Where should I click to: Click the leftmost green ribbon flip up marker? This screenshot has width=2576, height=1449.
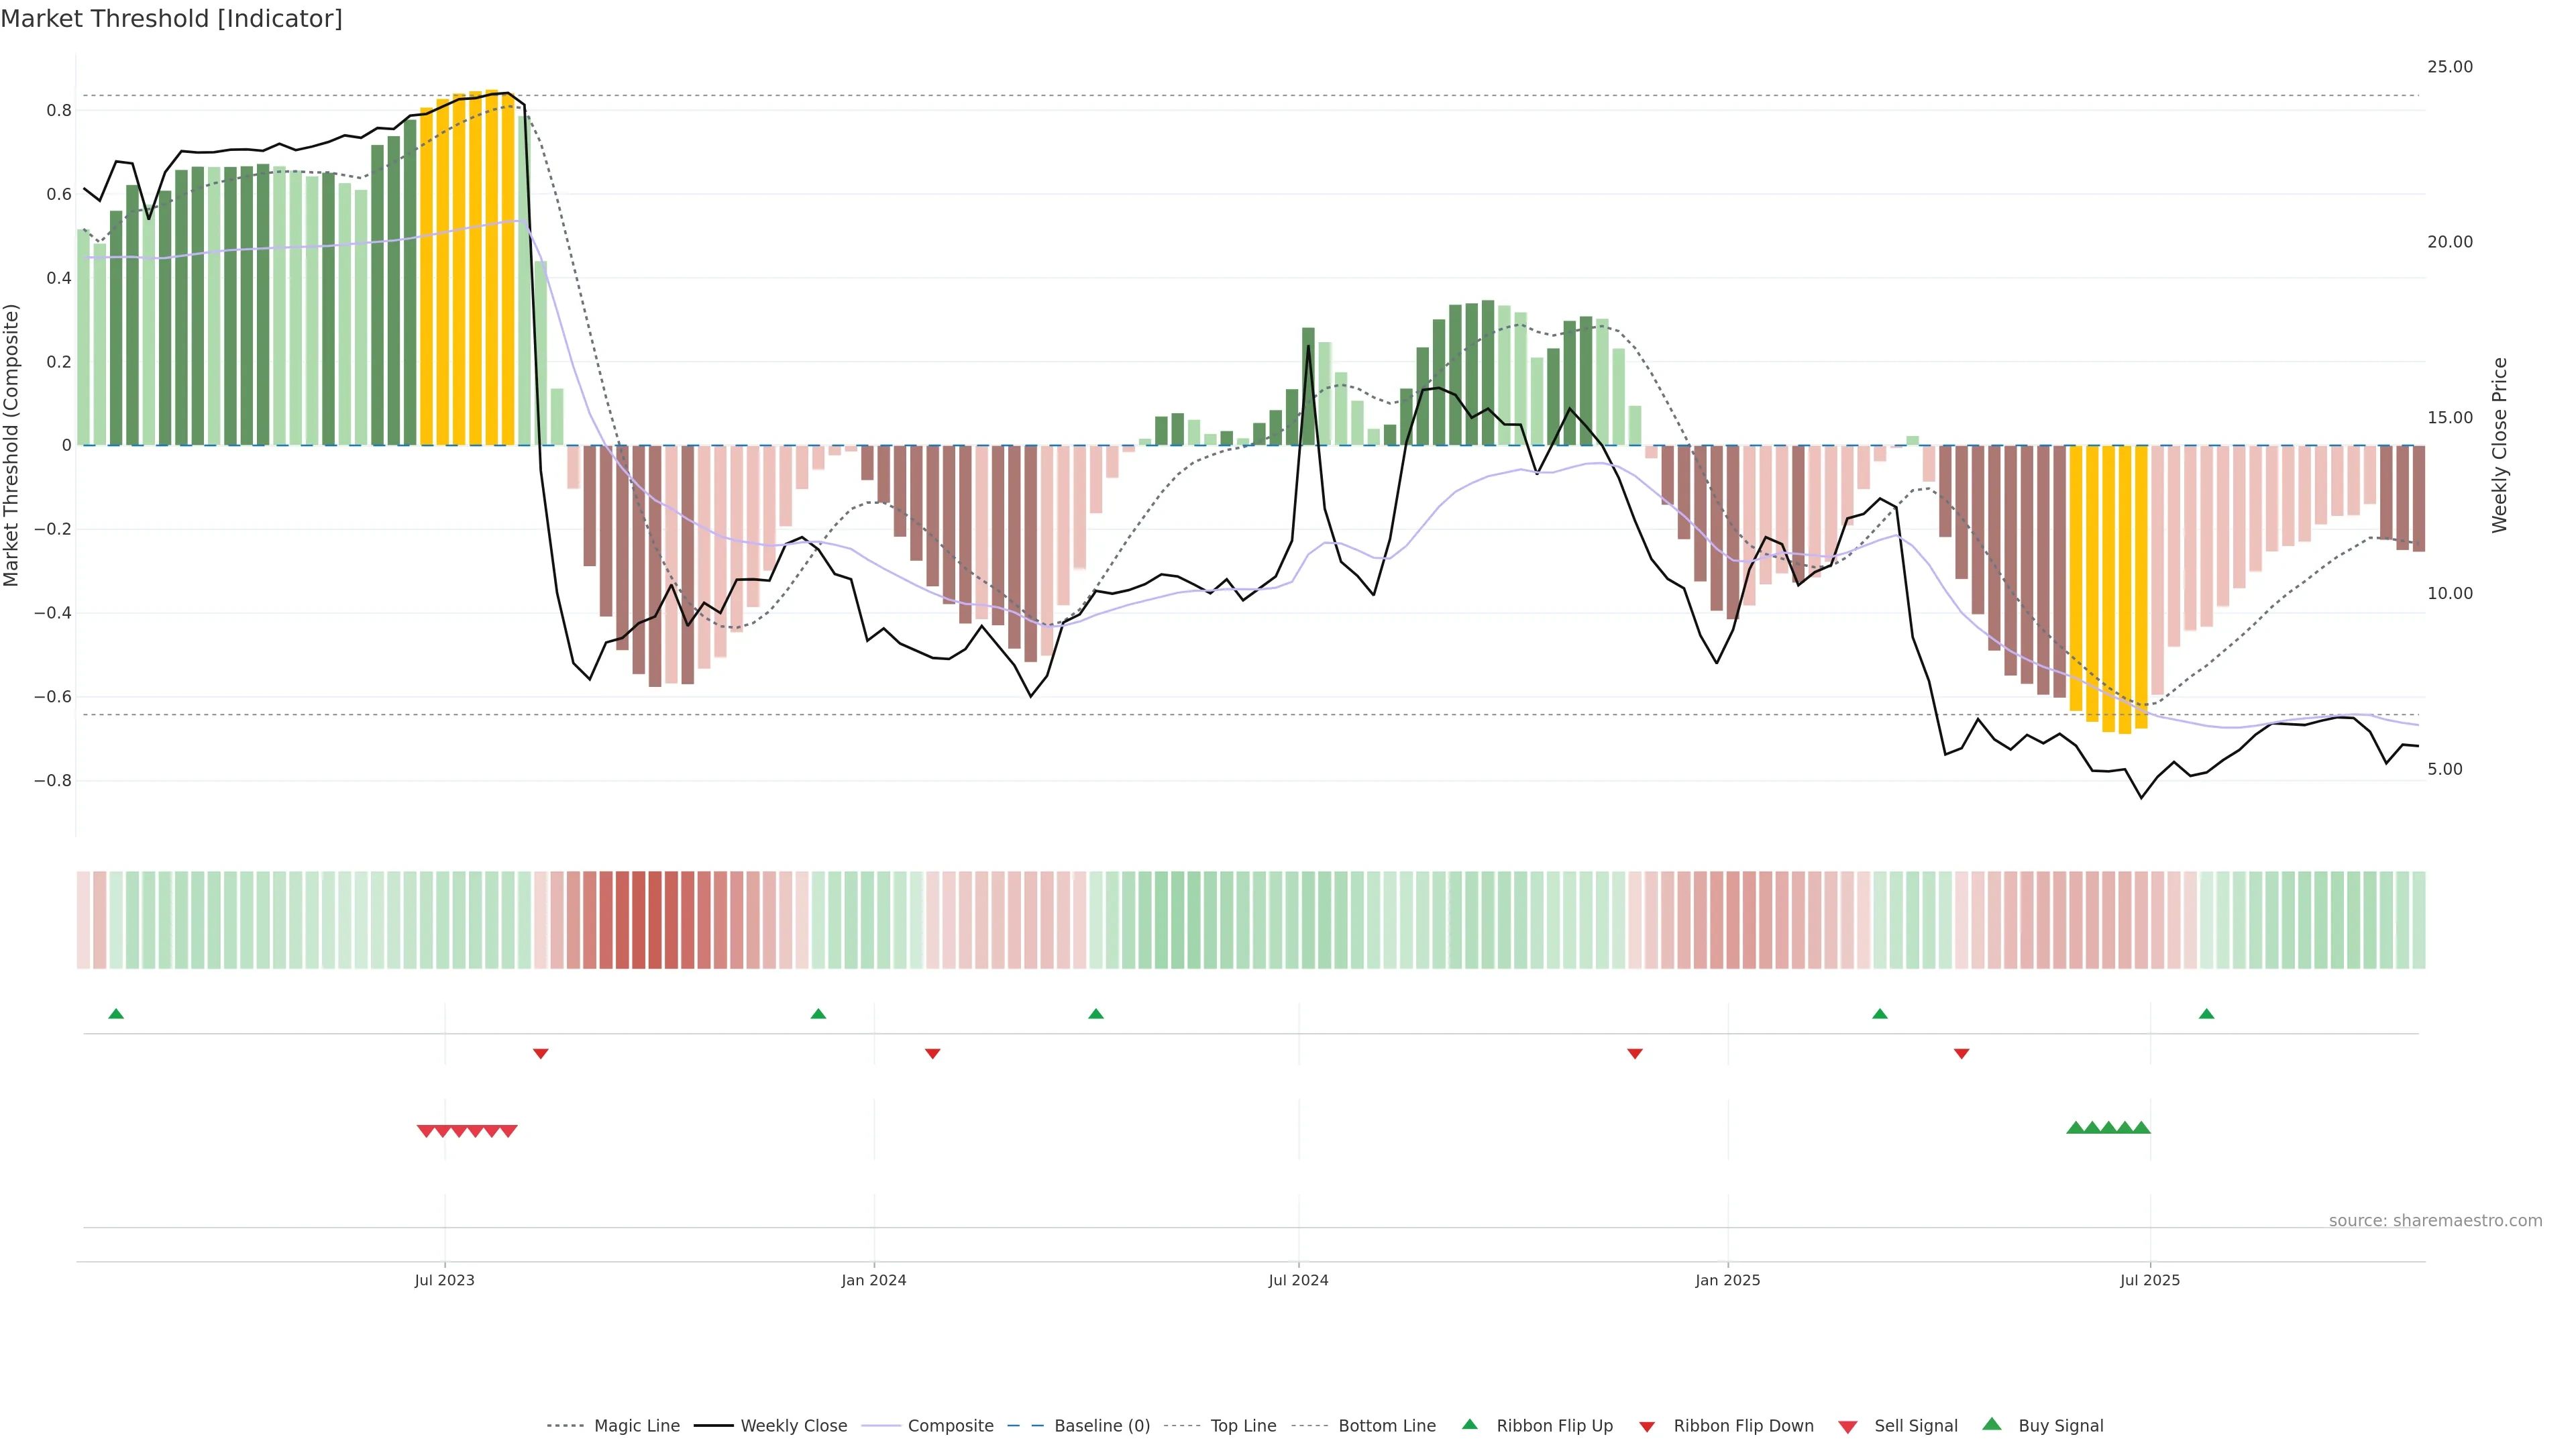point(116,1014)
